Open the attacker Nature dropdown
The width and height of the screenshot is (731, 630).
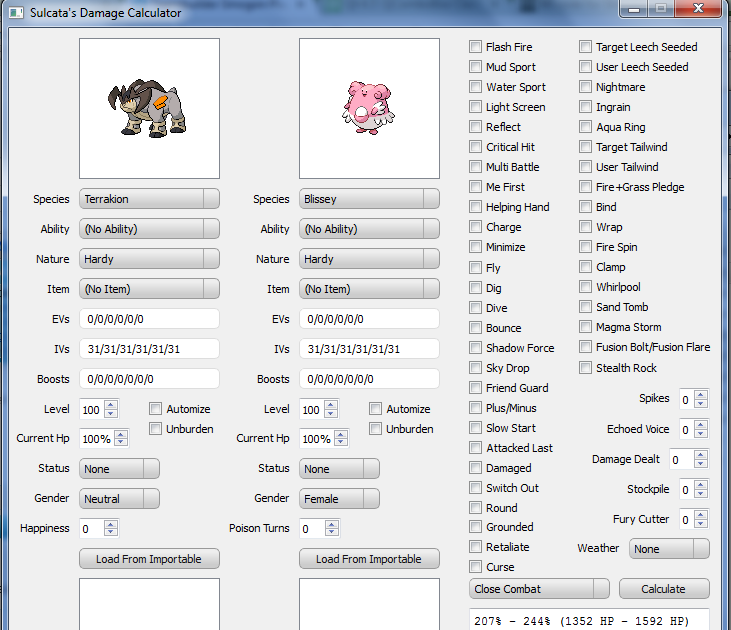pos(149,259)
